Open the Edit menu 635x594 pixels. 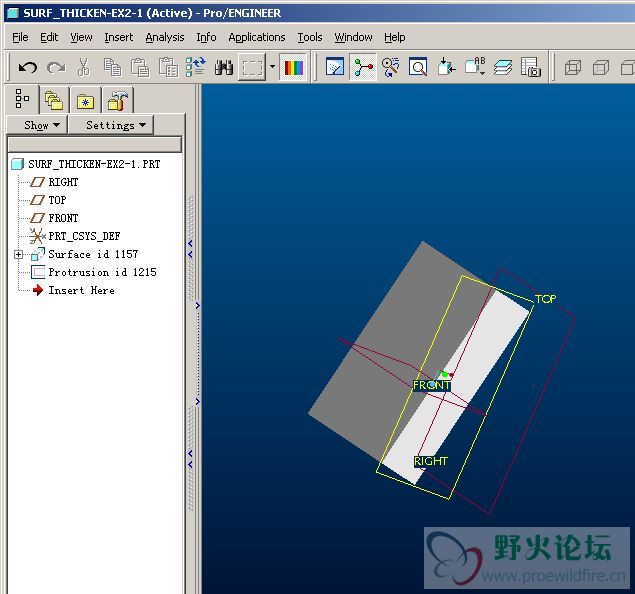coord(49,37)
